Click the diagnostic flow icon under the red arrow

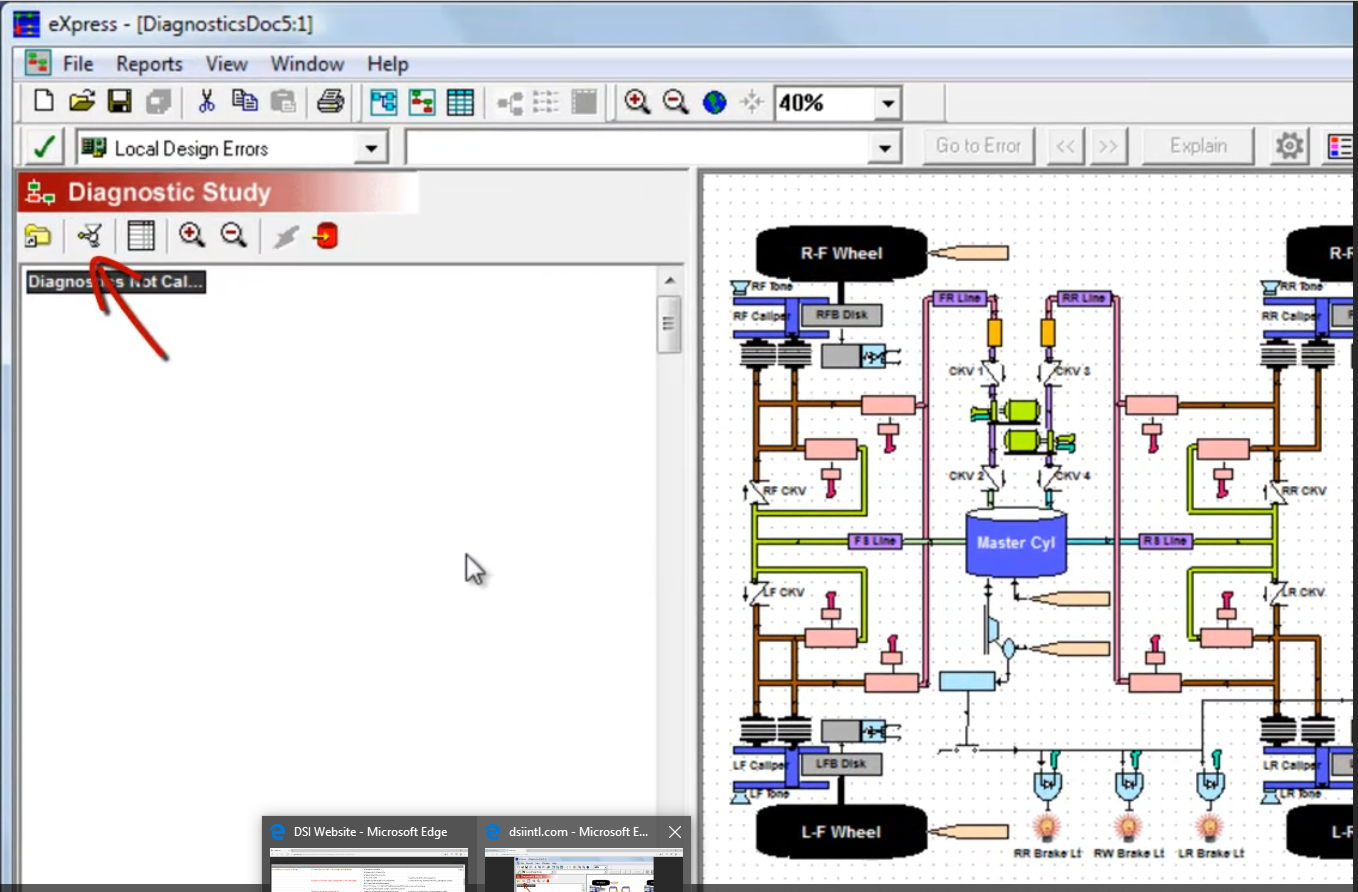tap(90, 236)
